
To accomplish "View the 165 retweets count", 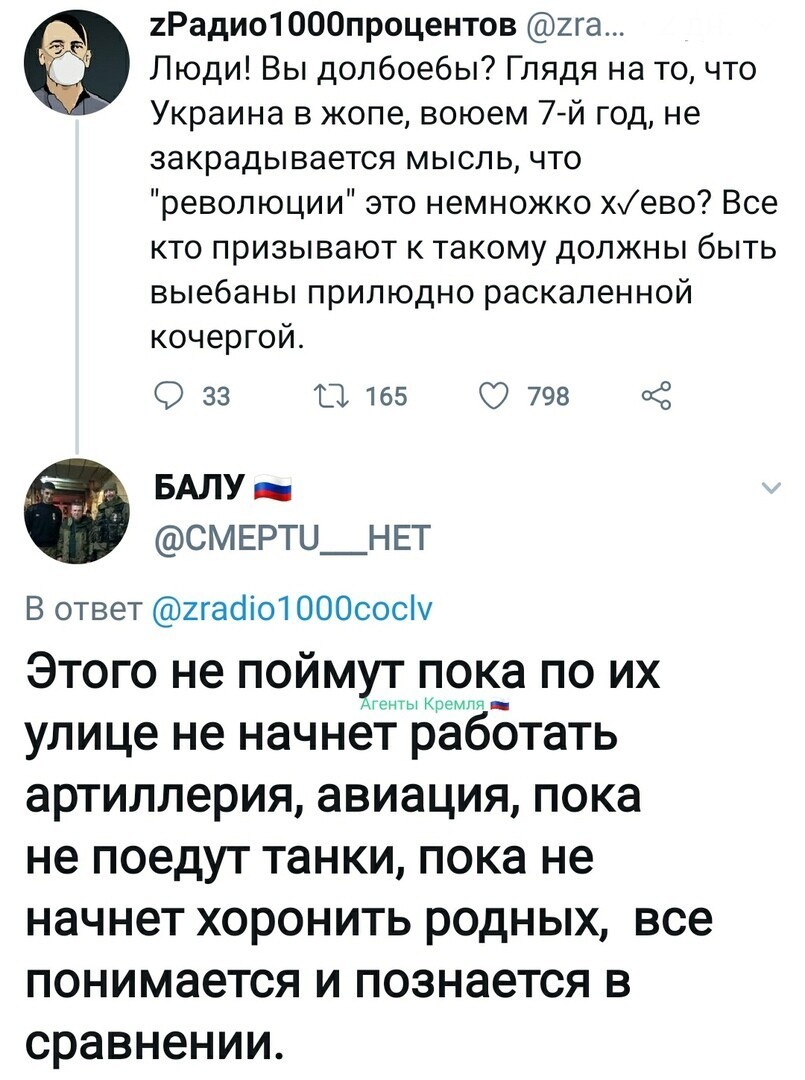I will (x=387, y=397).
